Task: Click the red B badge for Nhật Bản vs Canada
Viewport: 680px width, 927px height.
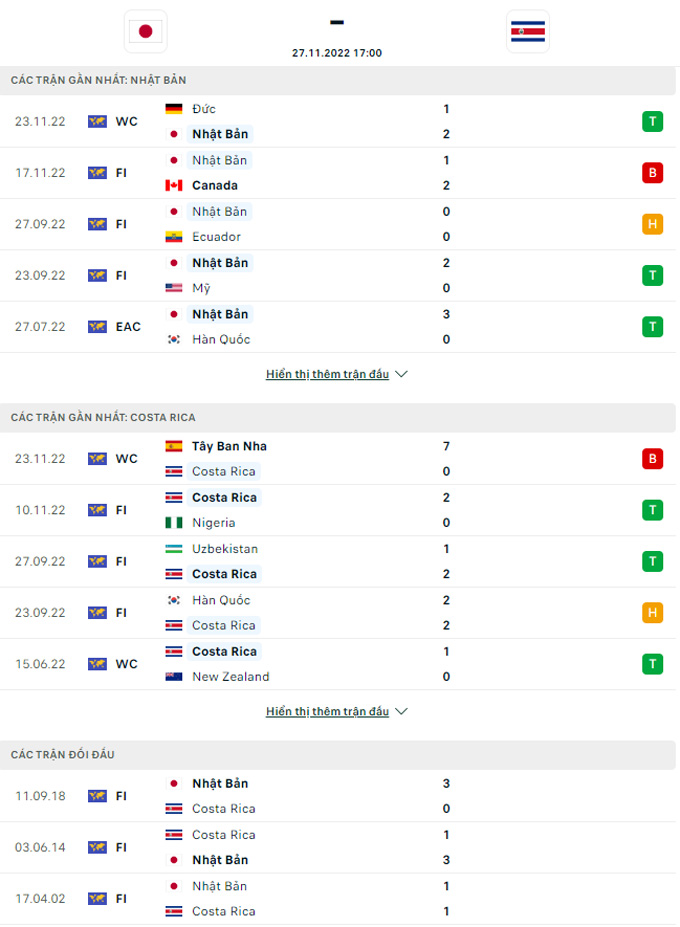Action: coord(652,173)
